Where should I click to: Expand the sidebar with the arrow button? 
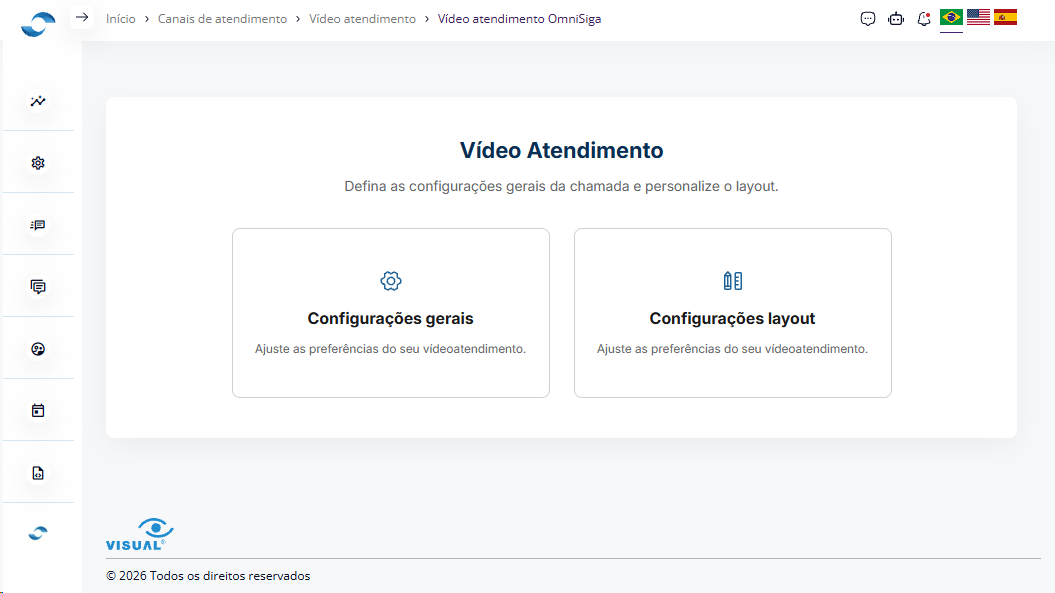(x=82, y=18)
